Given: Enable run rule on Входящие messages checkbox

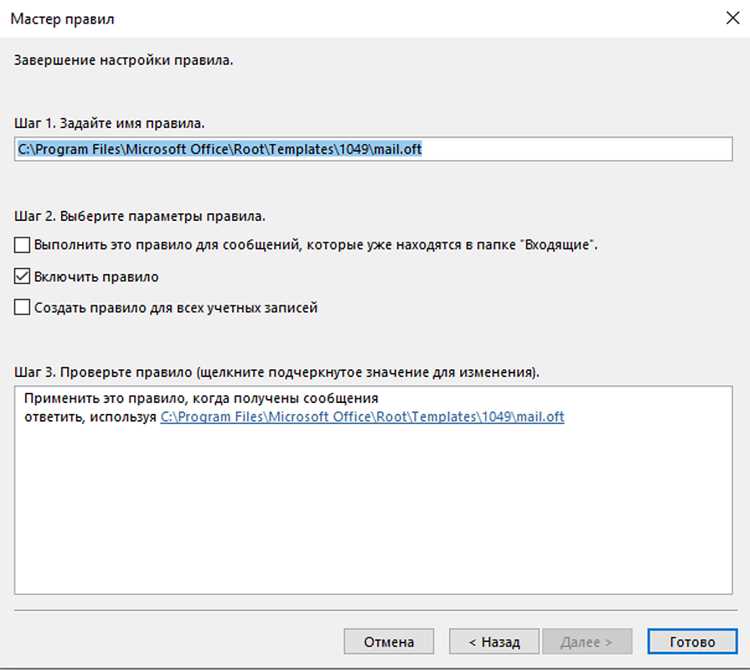Looking at the screenshot, I should pyautogui.click(x=22, y=245).
